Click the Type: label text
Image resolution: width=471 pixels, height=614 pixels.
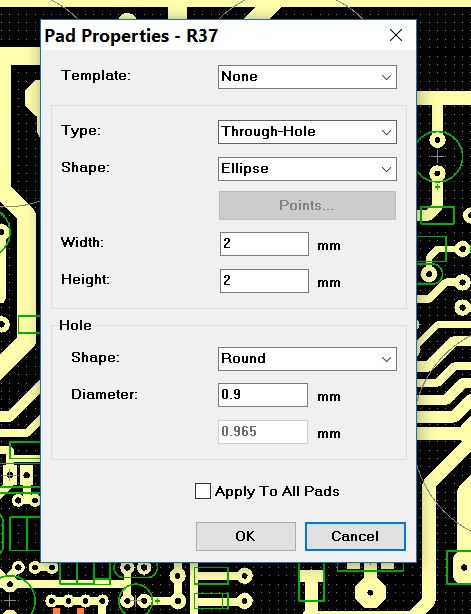pos(81,130)
